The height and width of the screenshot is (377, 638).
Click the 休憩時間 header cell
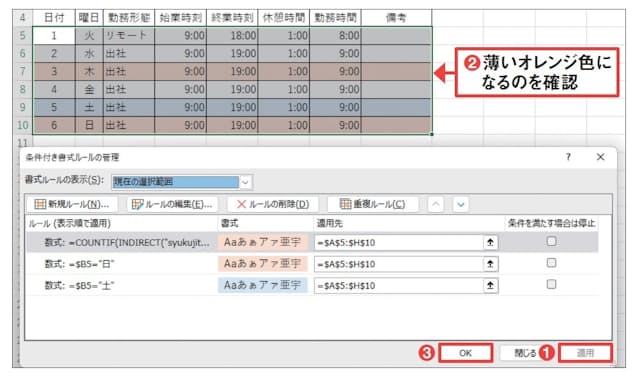tap(284, 18)
